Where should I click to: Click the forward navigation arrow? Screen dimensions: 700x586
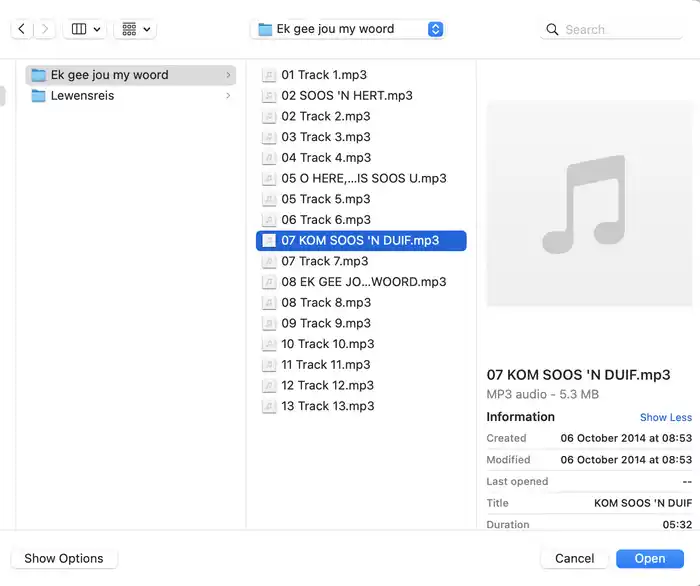click(45, 29)
